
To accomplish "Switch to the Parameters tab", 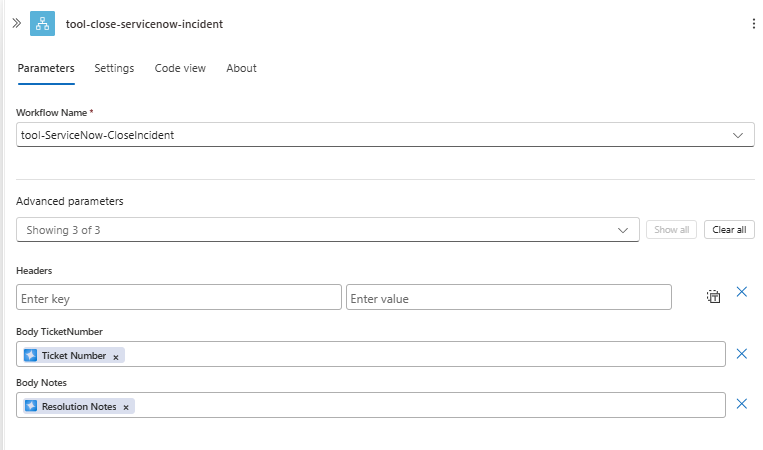I will [x=46, y=68].
